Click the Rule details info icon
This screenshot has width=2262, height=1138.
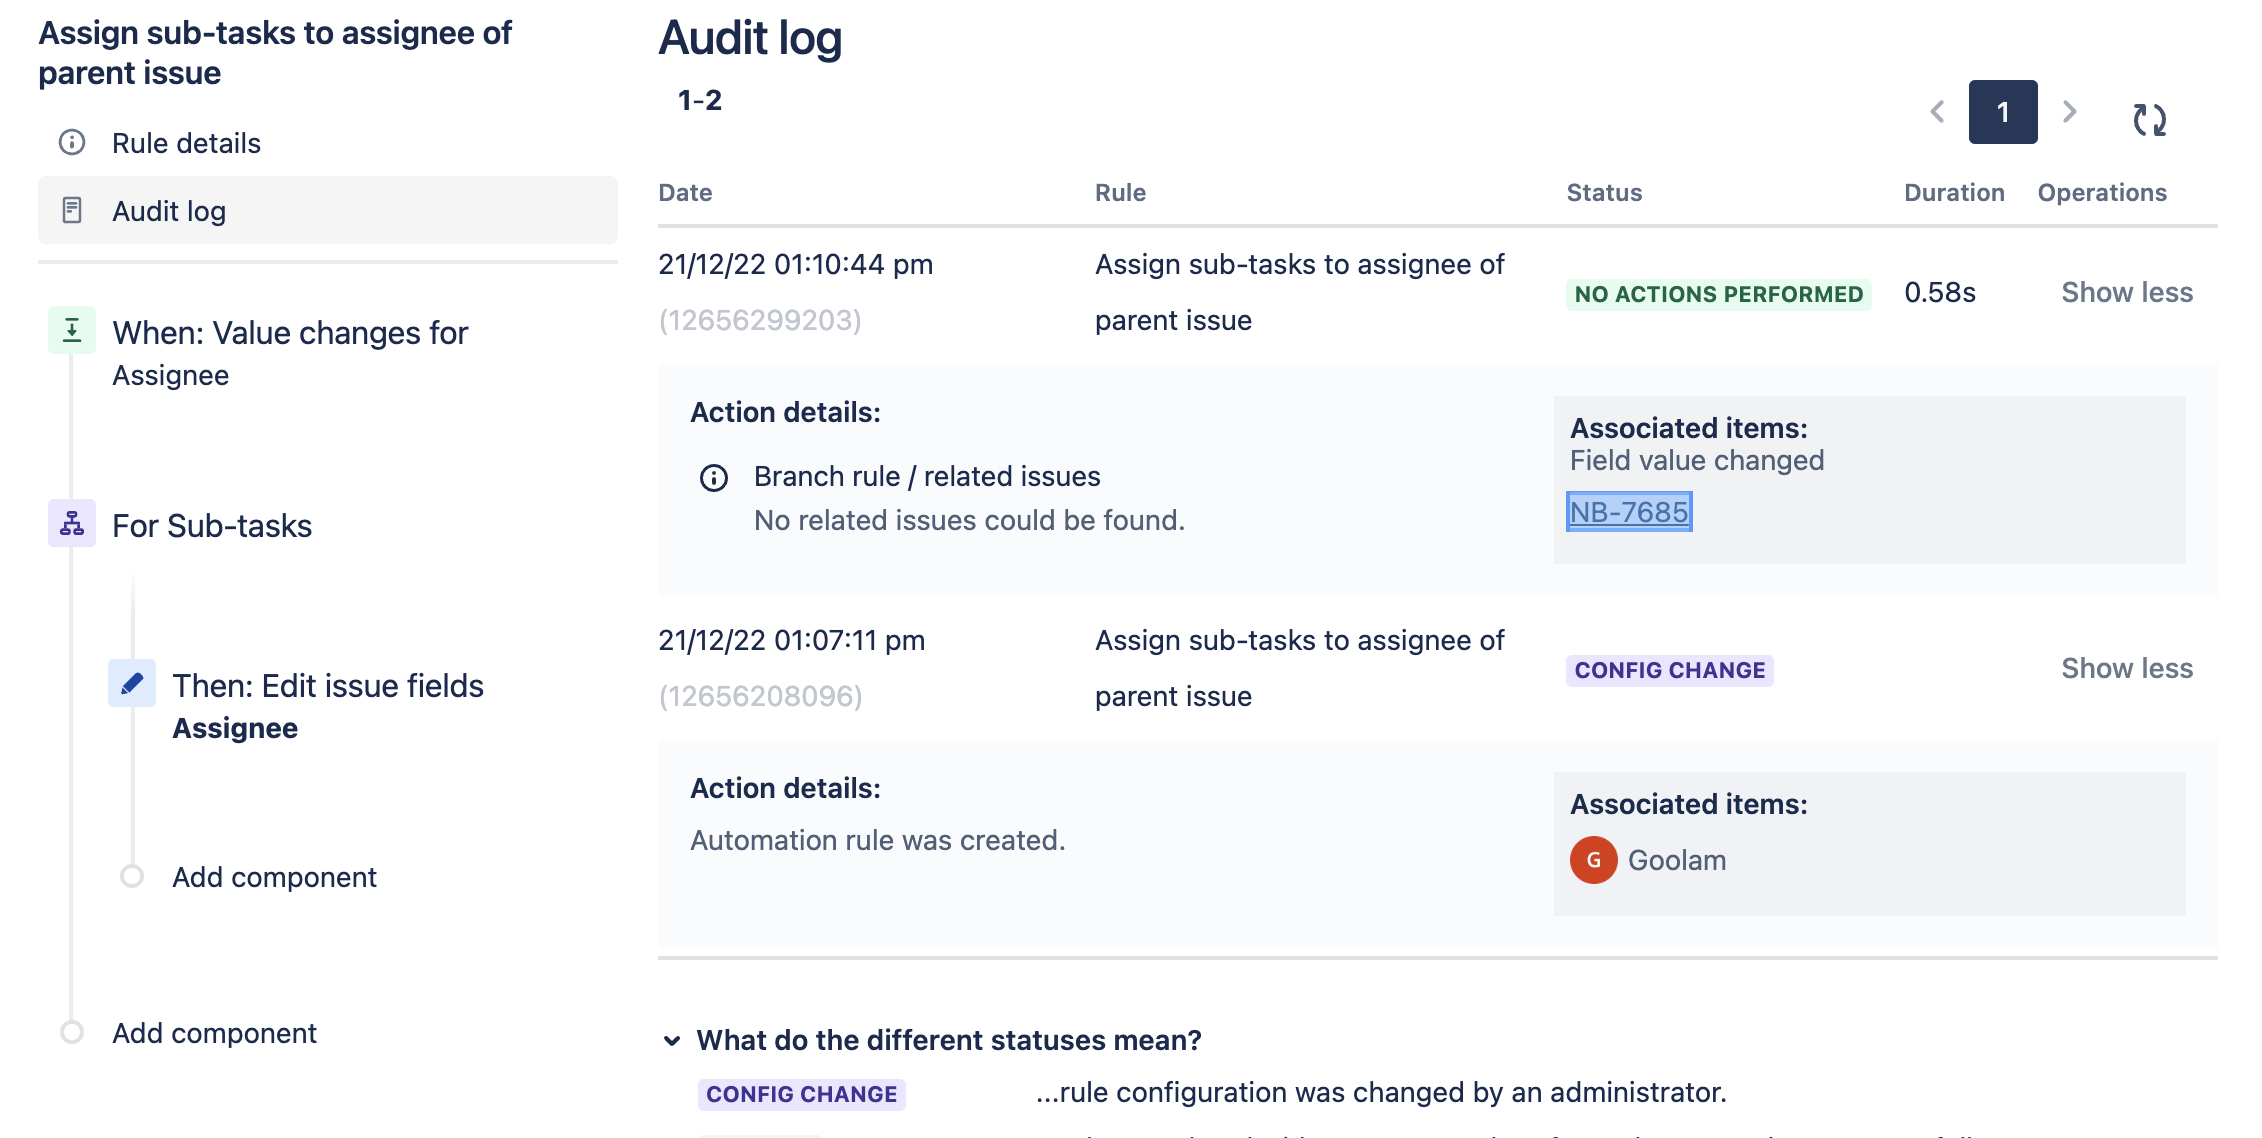72,142
